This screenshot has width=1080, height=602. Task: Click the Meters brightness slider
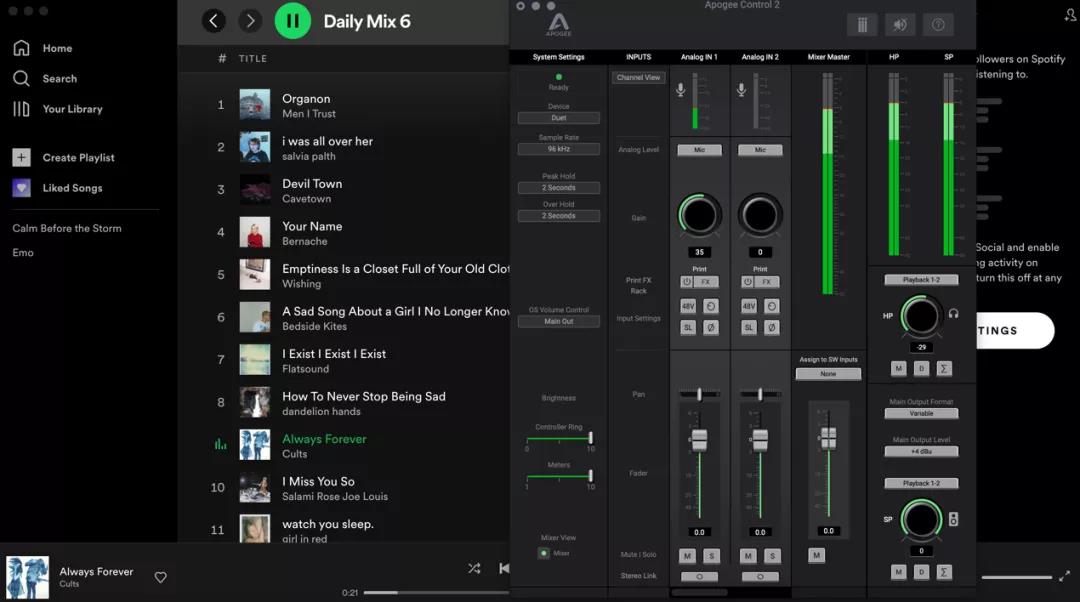click(x=559, y=476)
